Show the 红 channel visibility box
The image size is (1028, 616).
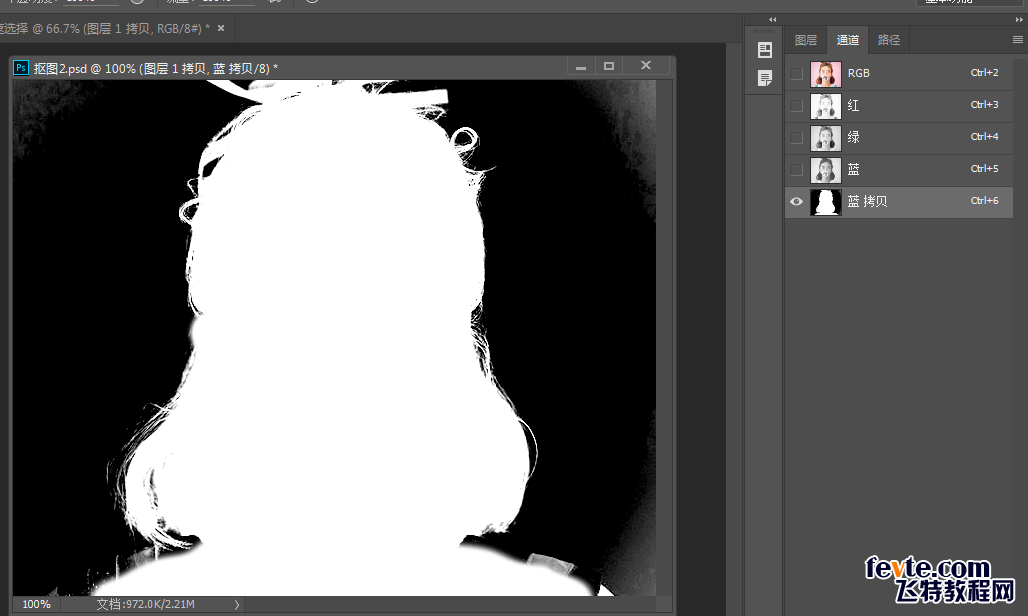pos(797,106)
